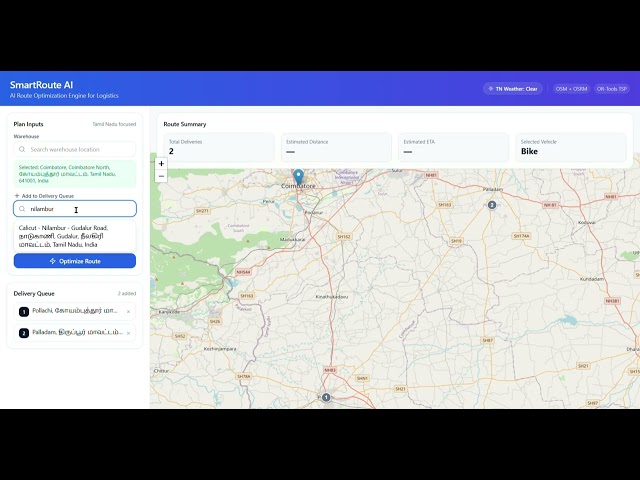Click the Optimize Route button
640x480 pixels.
click(75, 261)
